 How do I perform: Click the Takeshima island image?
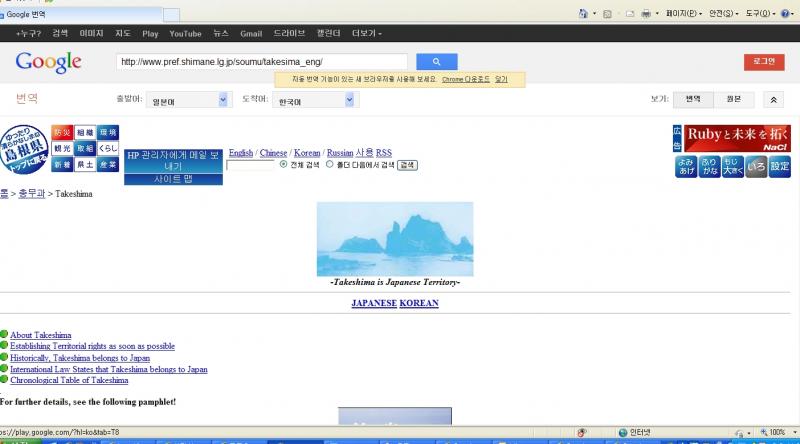pos(395,239)
